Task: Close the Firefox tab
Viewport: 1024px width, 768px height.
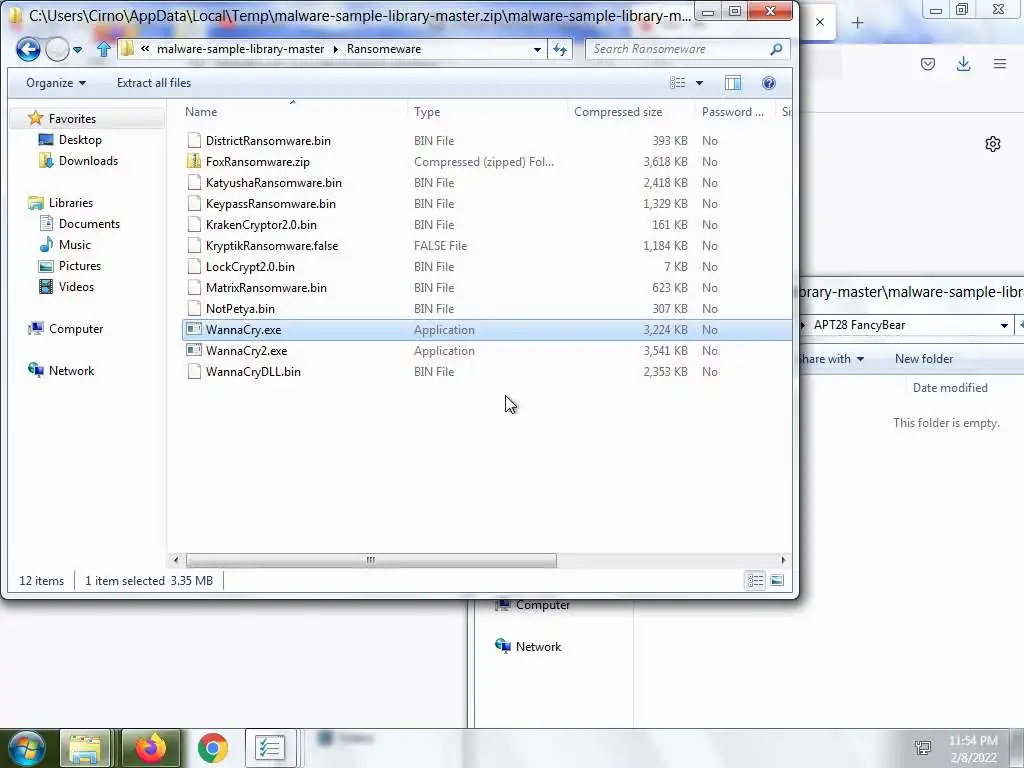Action: [820, 22]
